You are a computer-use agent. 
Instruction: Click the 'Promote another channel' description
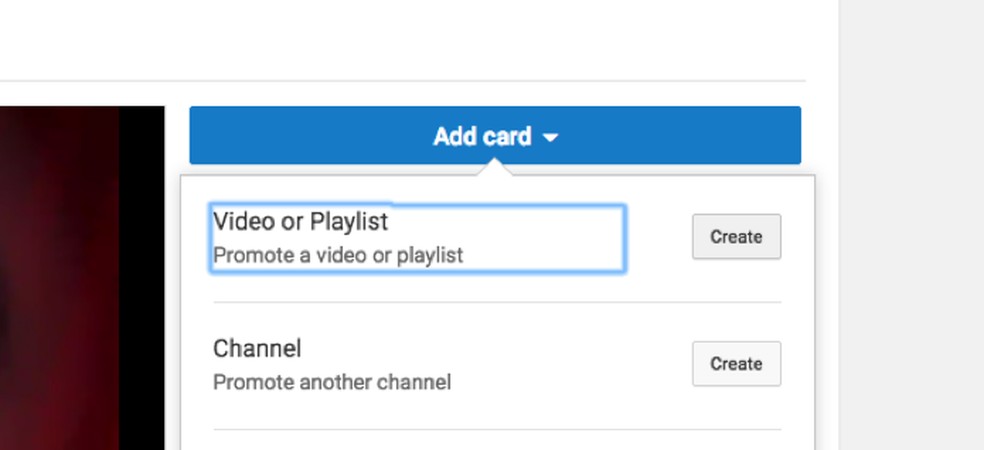(x=332, y=382)
